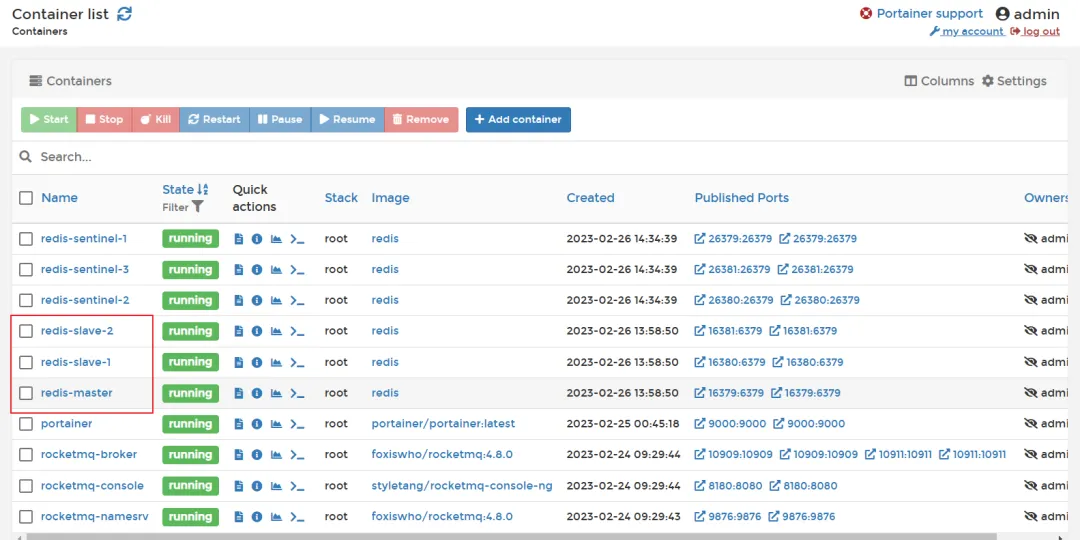Focus the container Search field
This screenshot has height=540, width=1080.
[x=540, y=157]
